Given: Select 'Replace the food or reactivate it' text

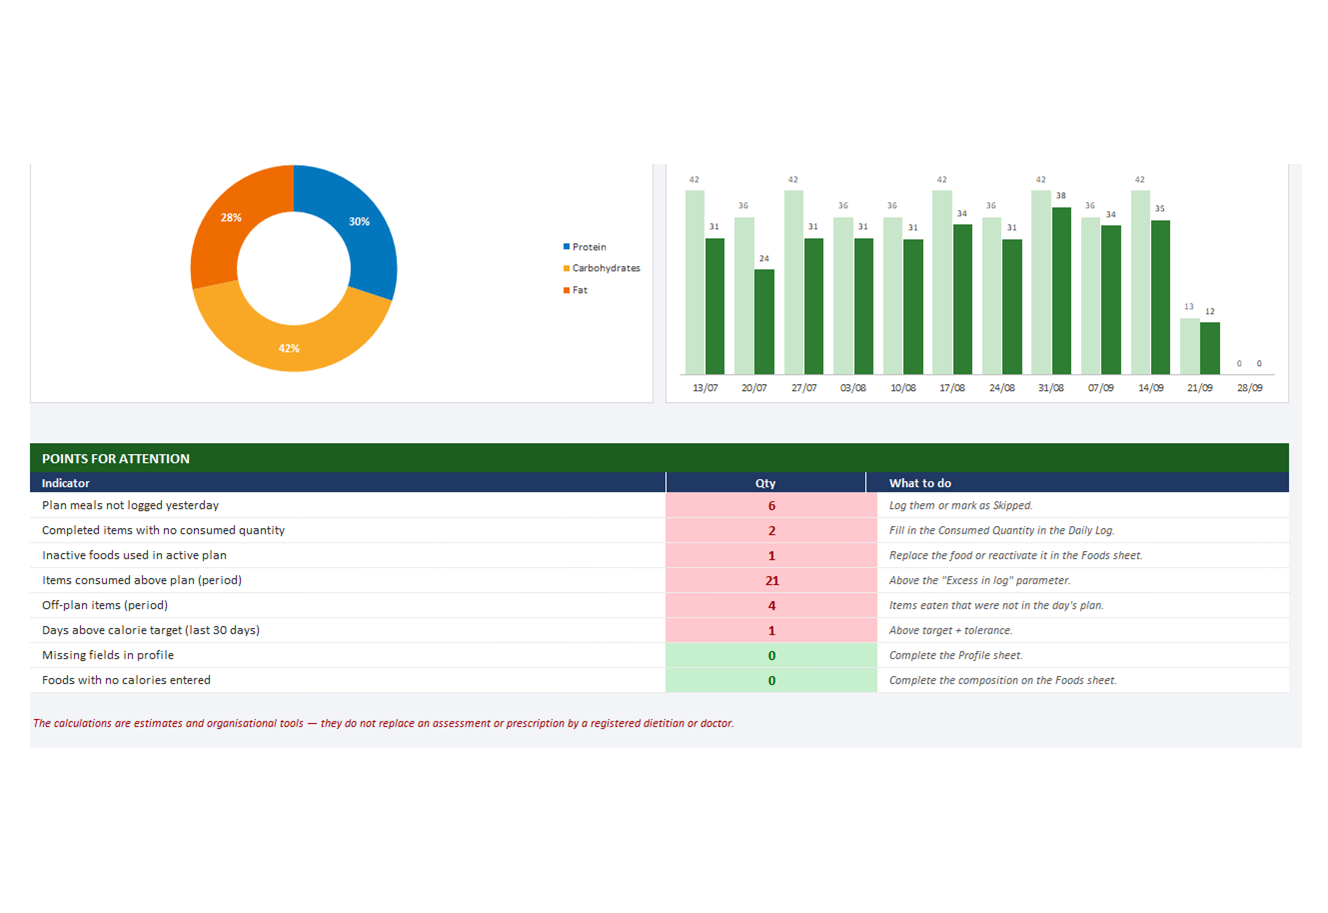Looking at the screenshot, I should [x=1015, y=555].
